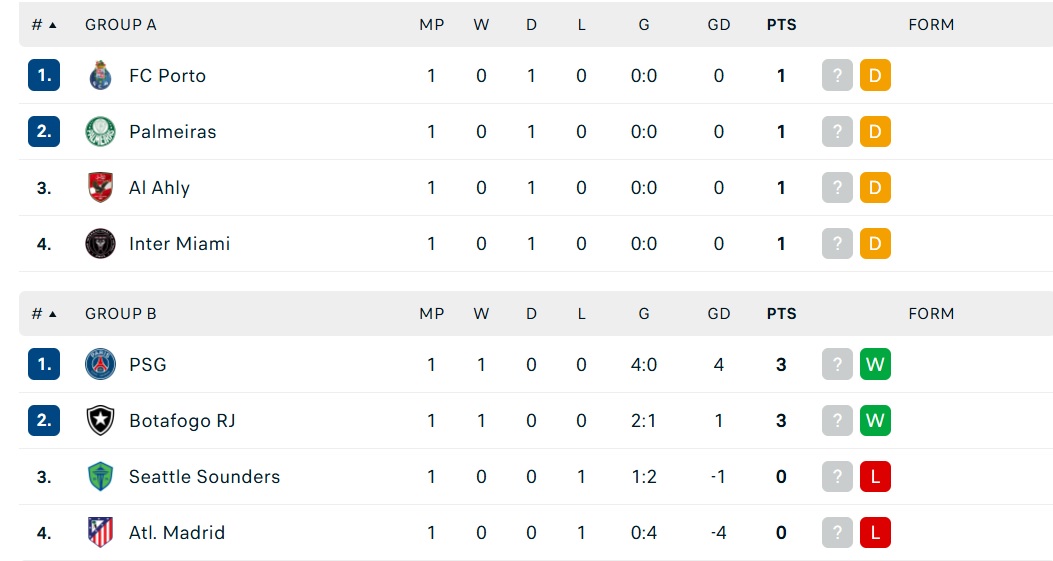Sort Group A by MP column
Image resolution: width=1053 pixels, height=561 pixels.
point(431,24)
